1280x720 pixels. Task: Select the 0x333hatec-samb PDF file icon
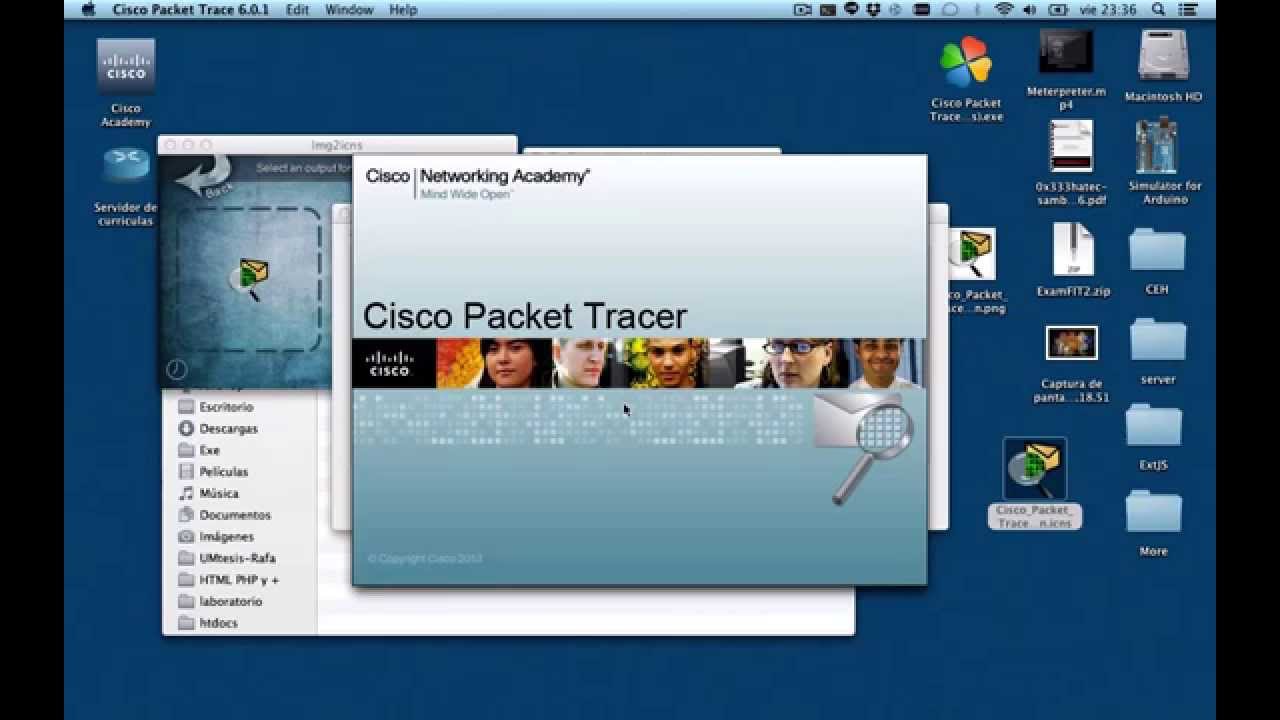(1071, 146)
